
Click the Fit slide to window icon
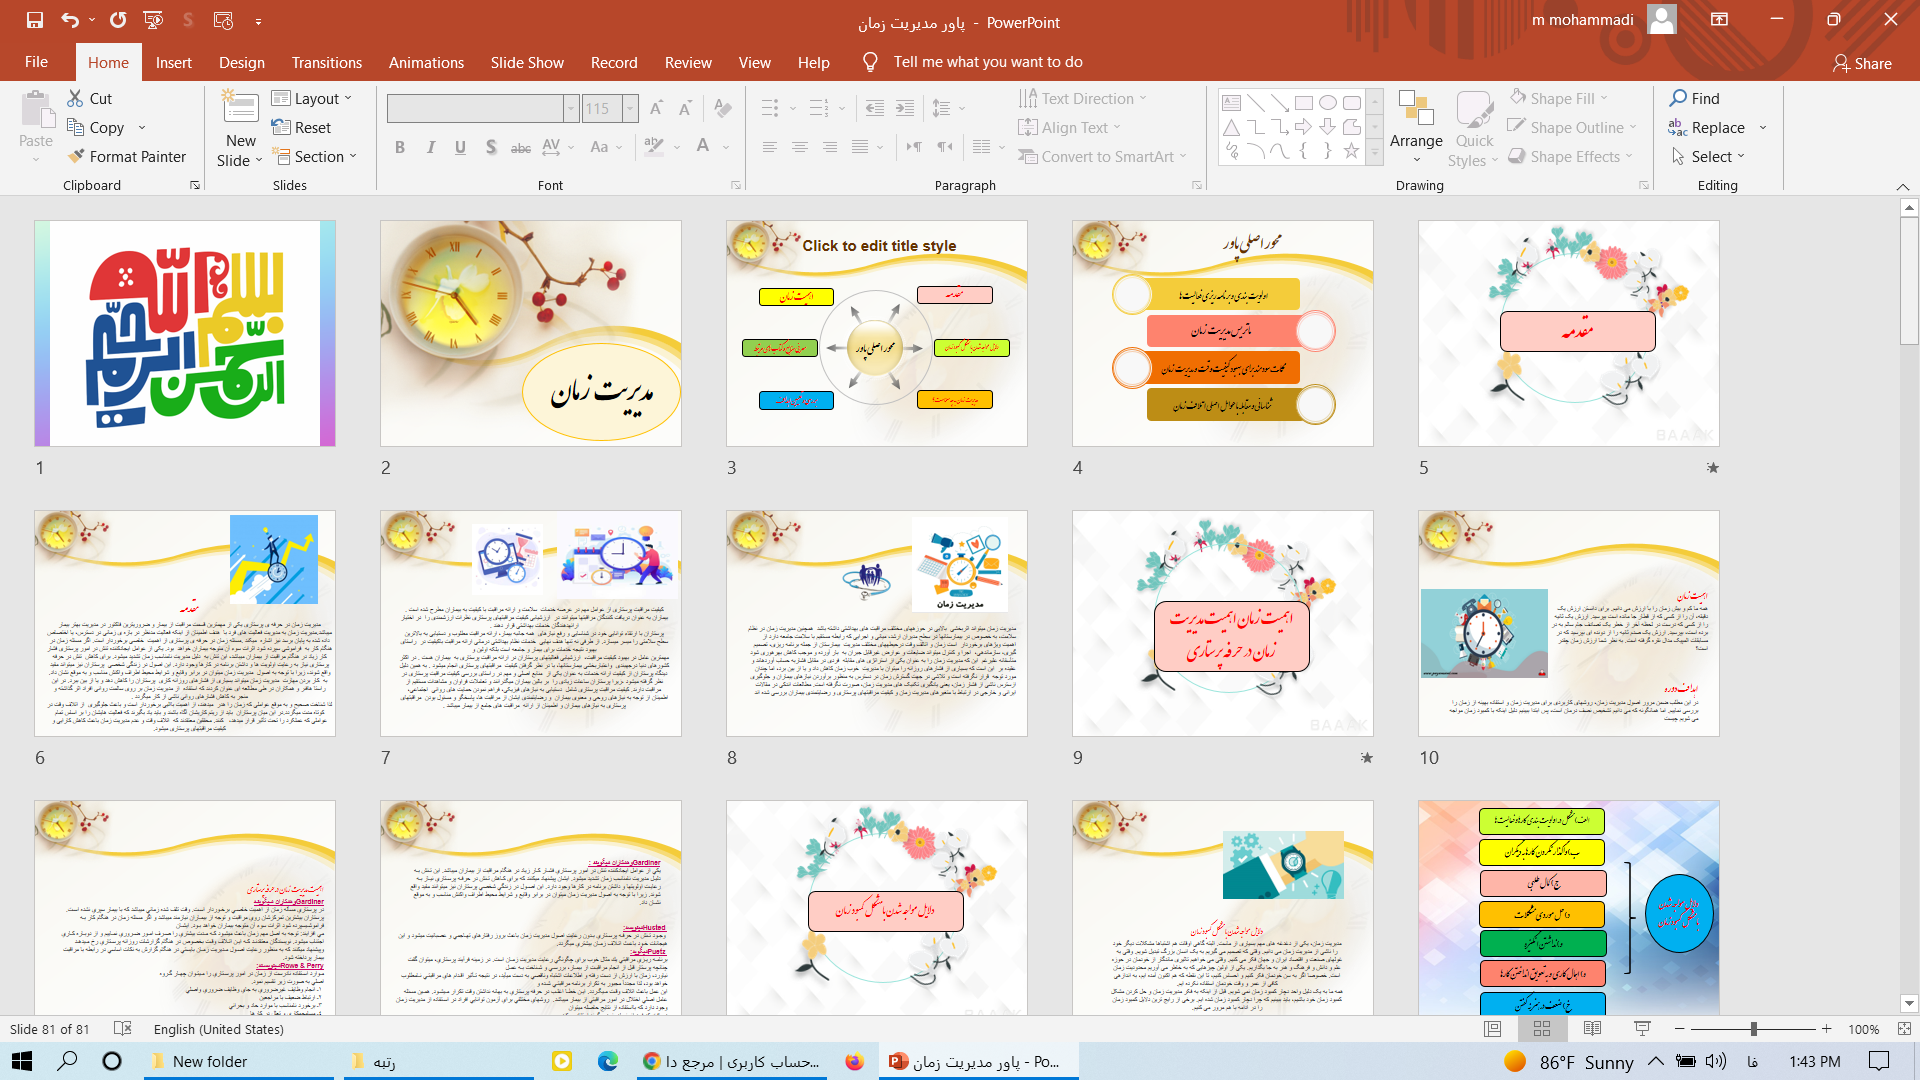tap(1903, 1029)
